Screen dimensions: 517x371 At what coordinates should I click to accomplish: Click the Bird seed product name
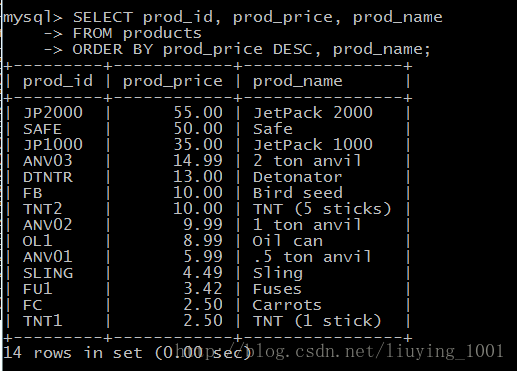298,193
